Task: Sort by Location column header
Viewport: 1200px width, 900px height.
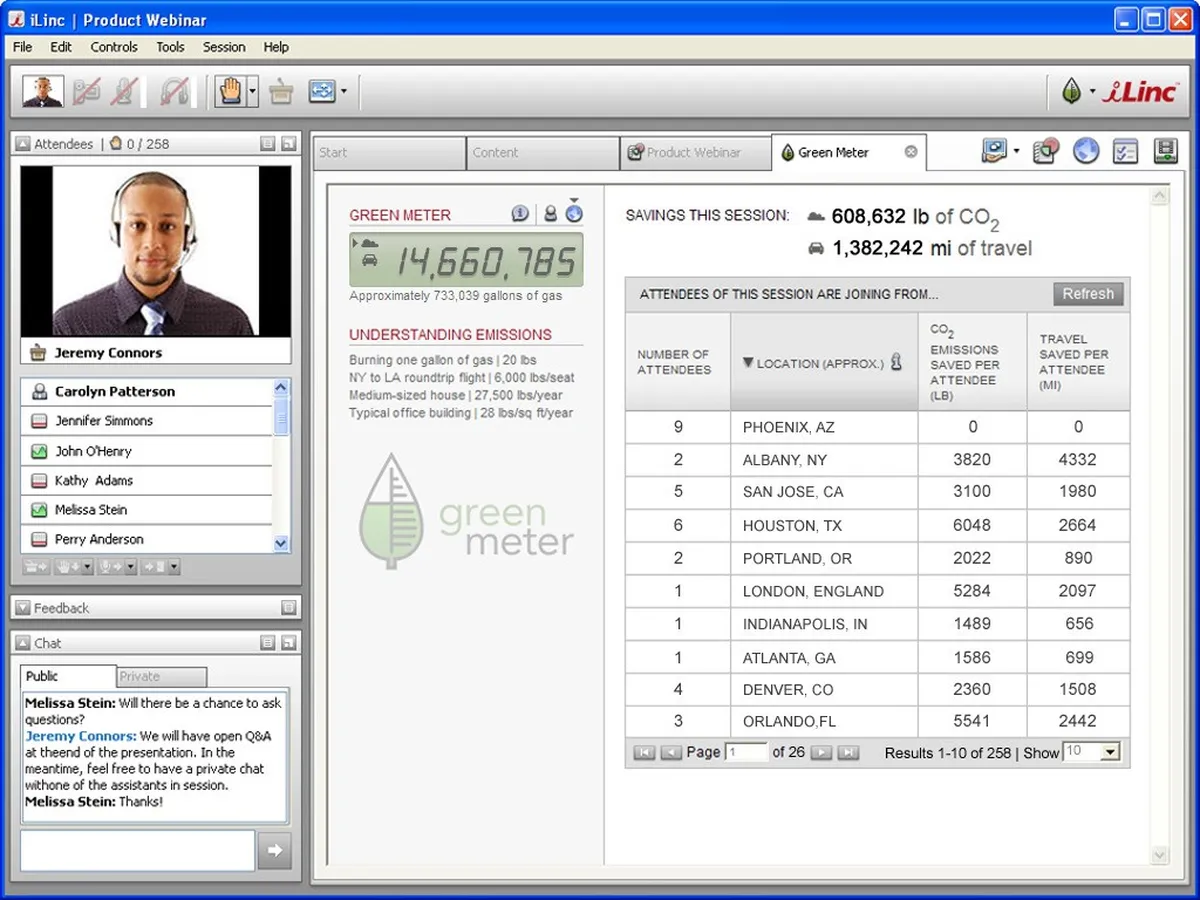Action: tap(823, 362)
